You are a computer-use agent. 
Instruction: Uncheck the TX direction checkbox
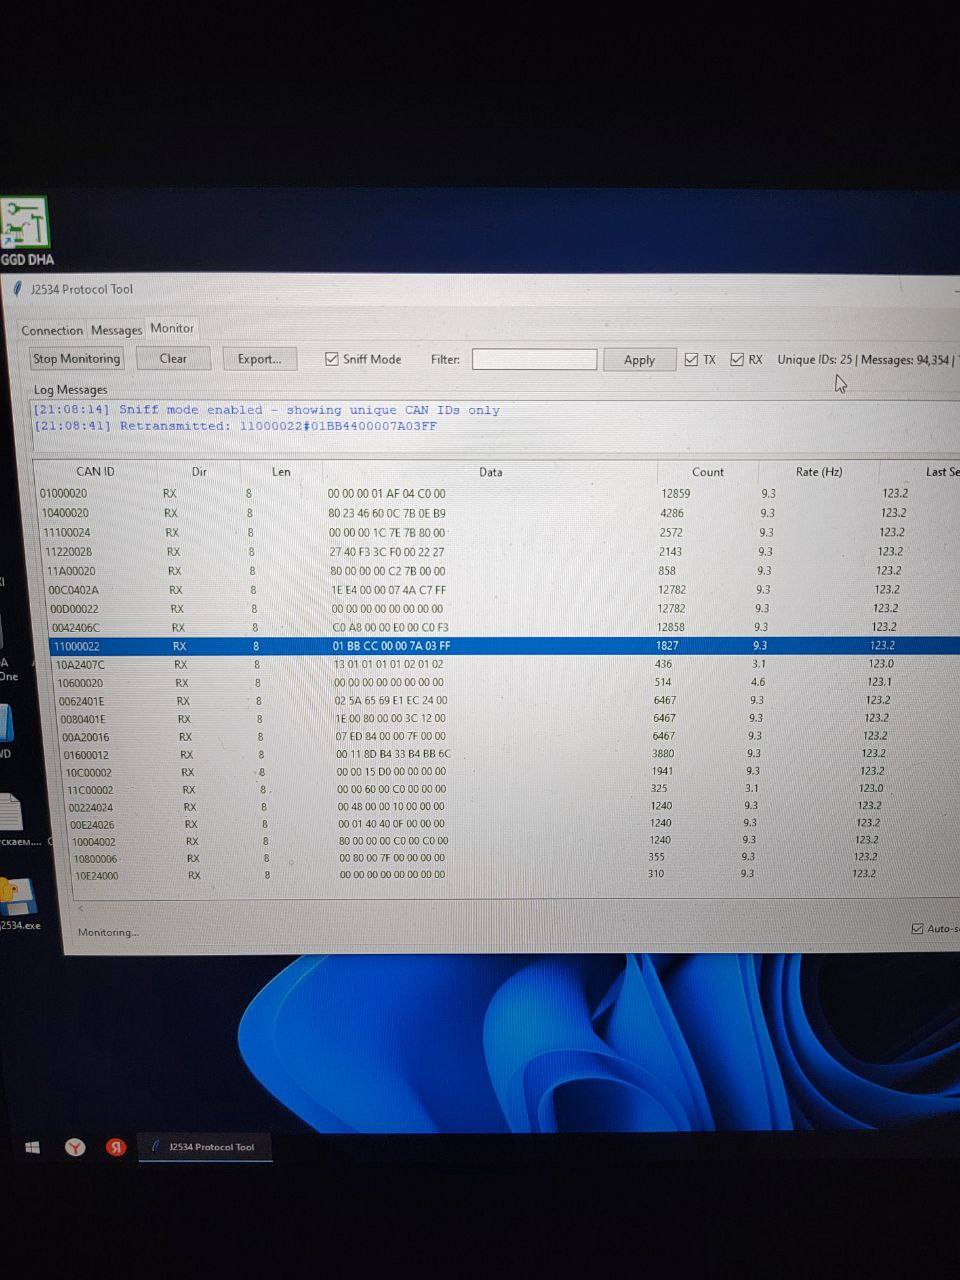pyautogui.click(x=691, y=360)
